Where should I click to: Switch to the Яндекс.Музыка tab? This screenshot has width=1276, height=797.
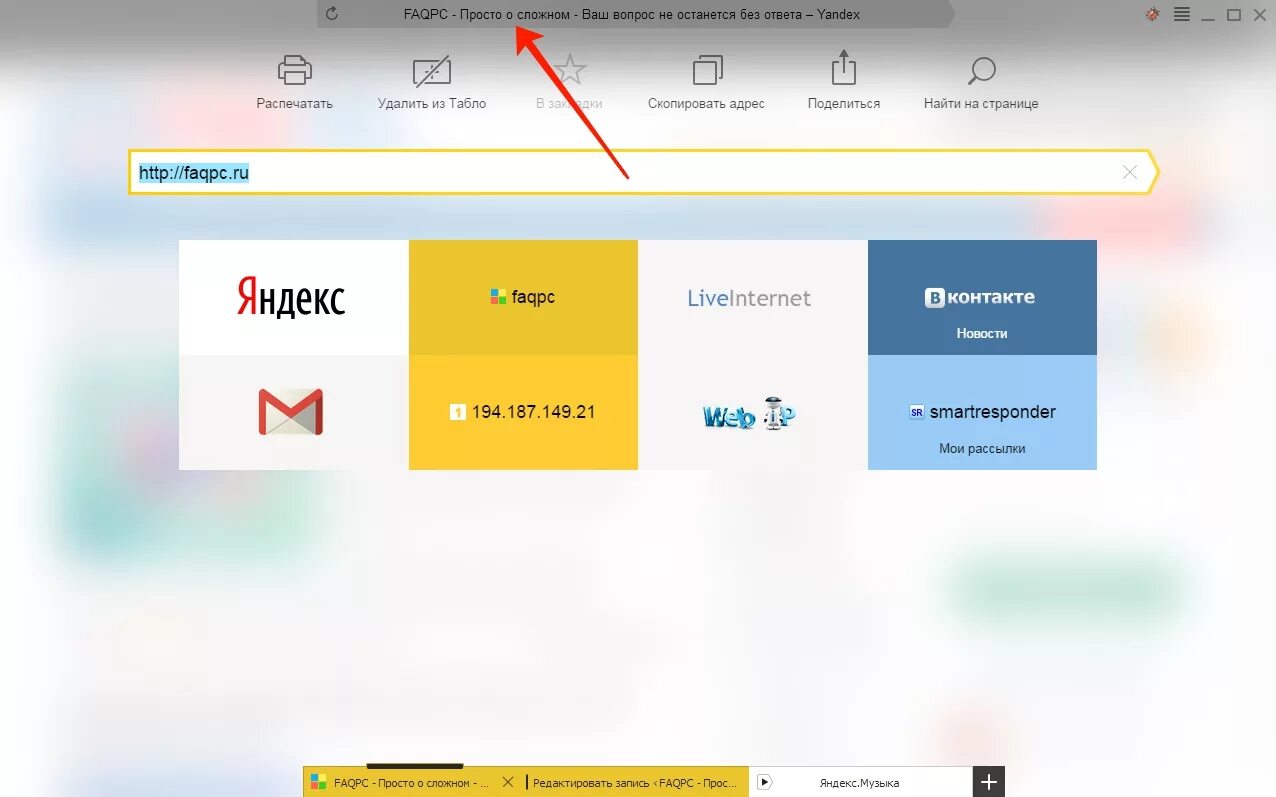click(860, 782)
